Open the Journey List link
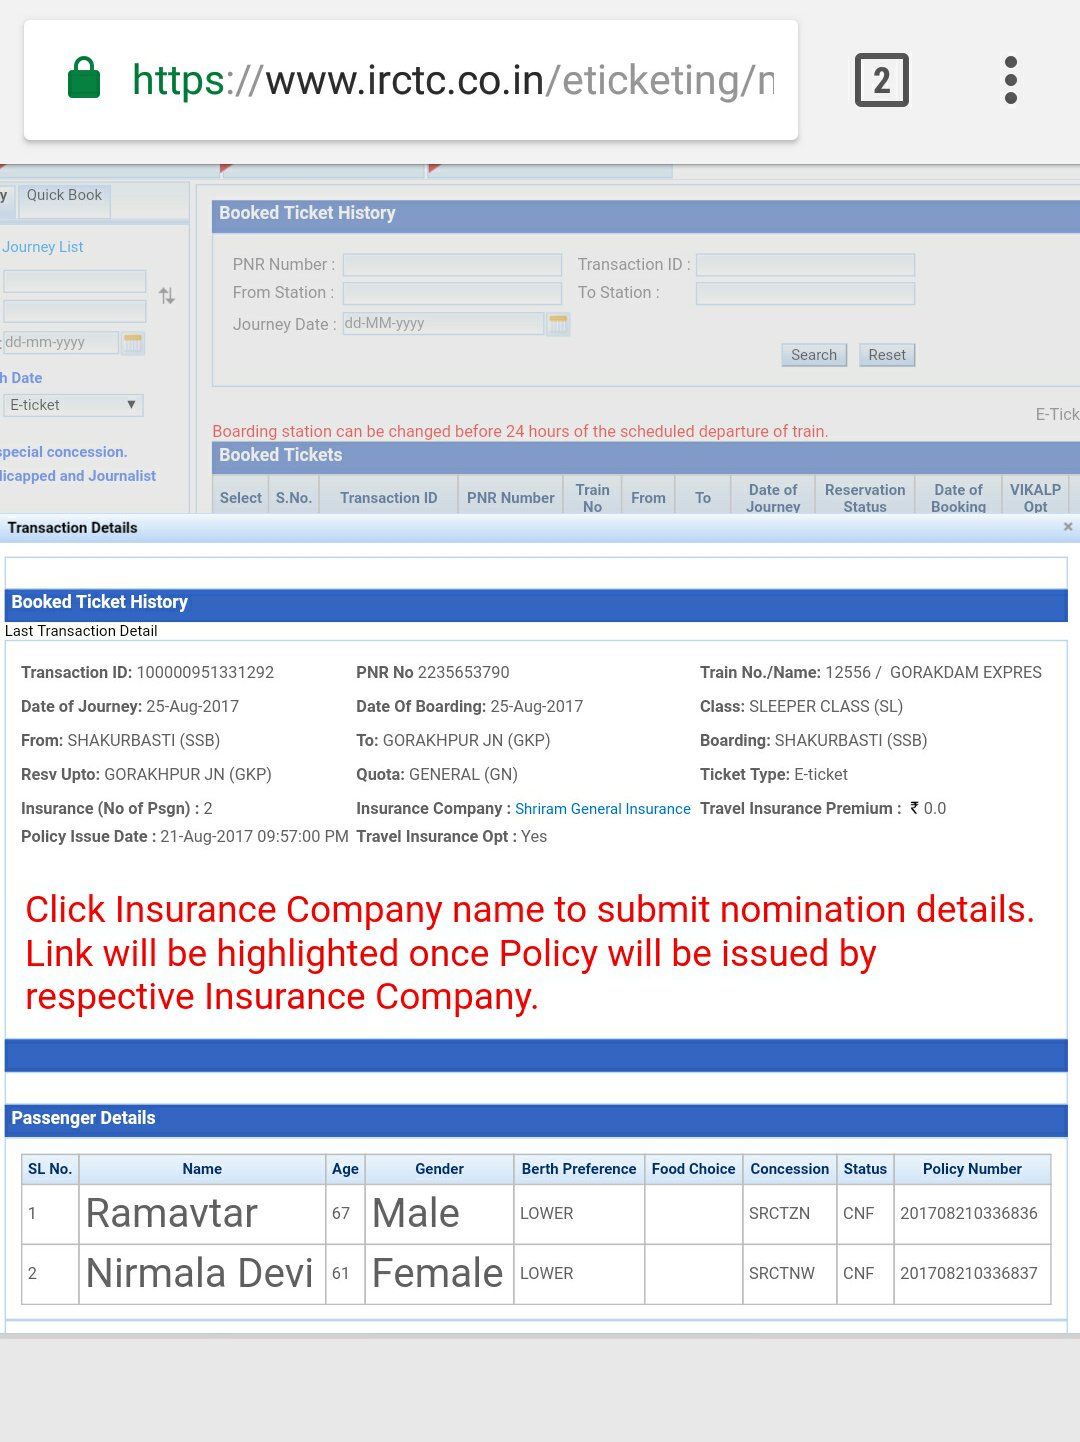 (43, 247)
